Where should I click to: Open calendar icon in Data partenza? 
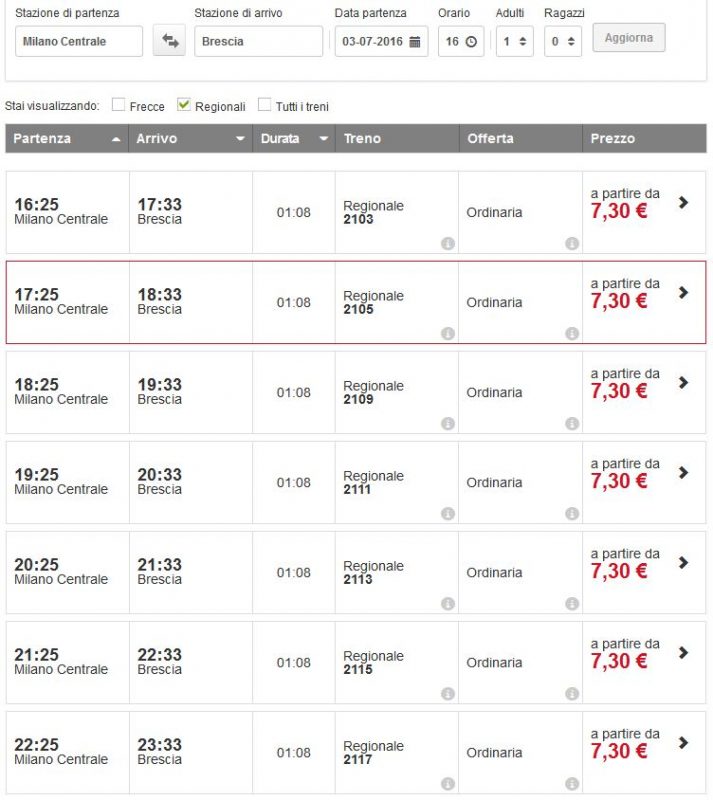point(415,42)
